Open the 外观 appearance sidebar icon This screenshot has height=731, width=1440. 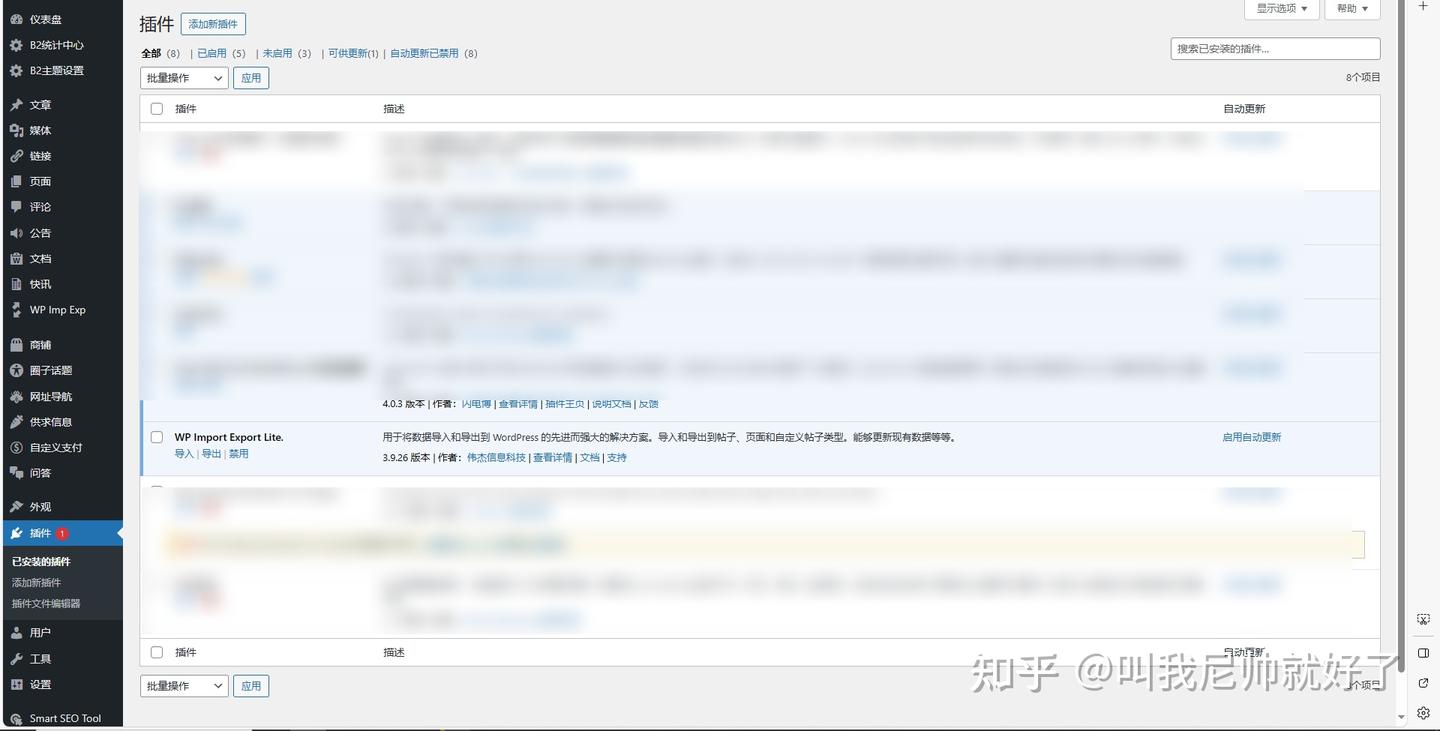coord(14,507)
